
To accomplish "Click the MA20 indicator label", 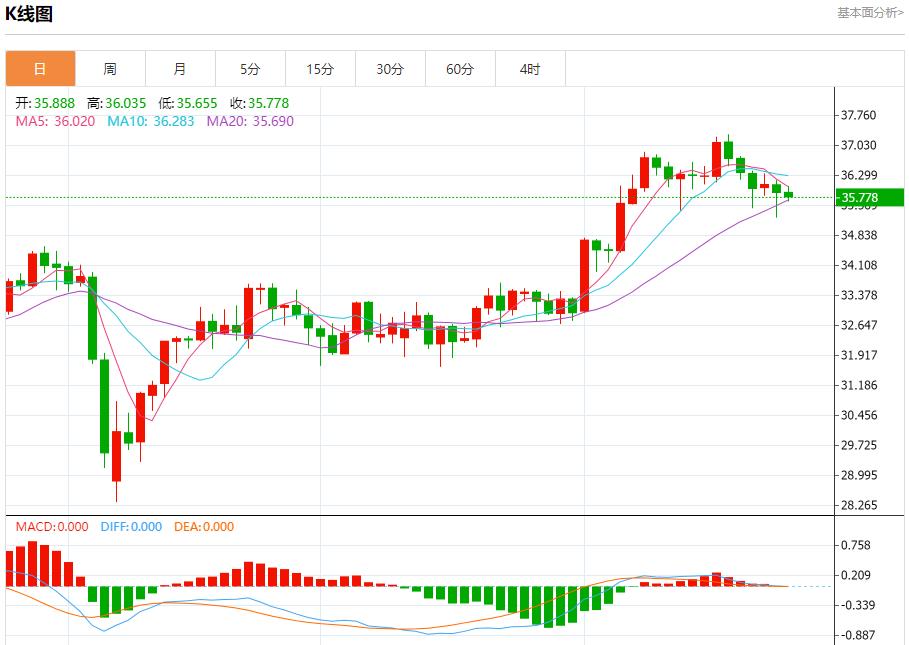I will click(250, 121).
